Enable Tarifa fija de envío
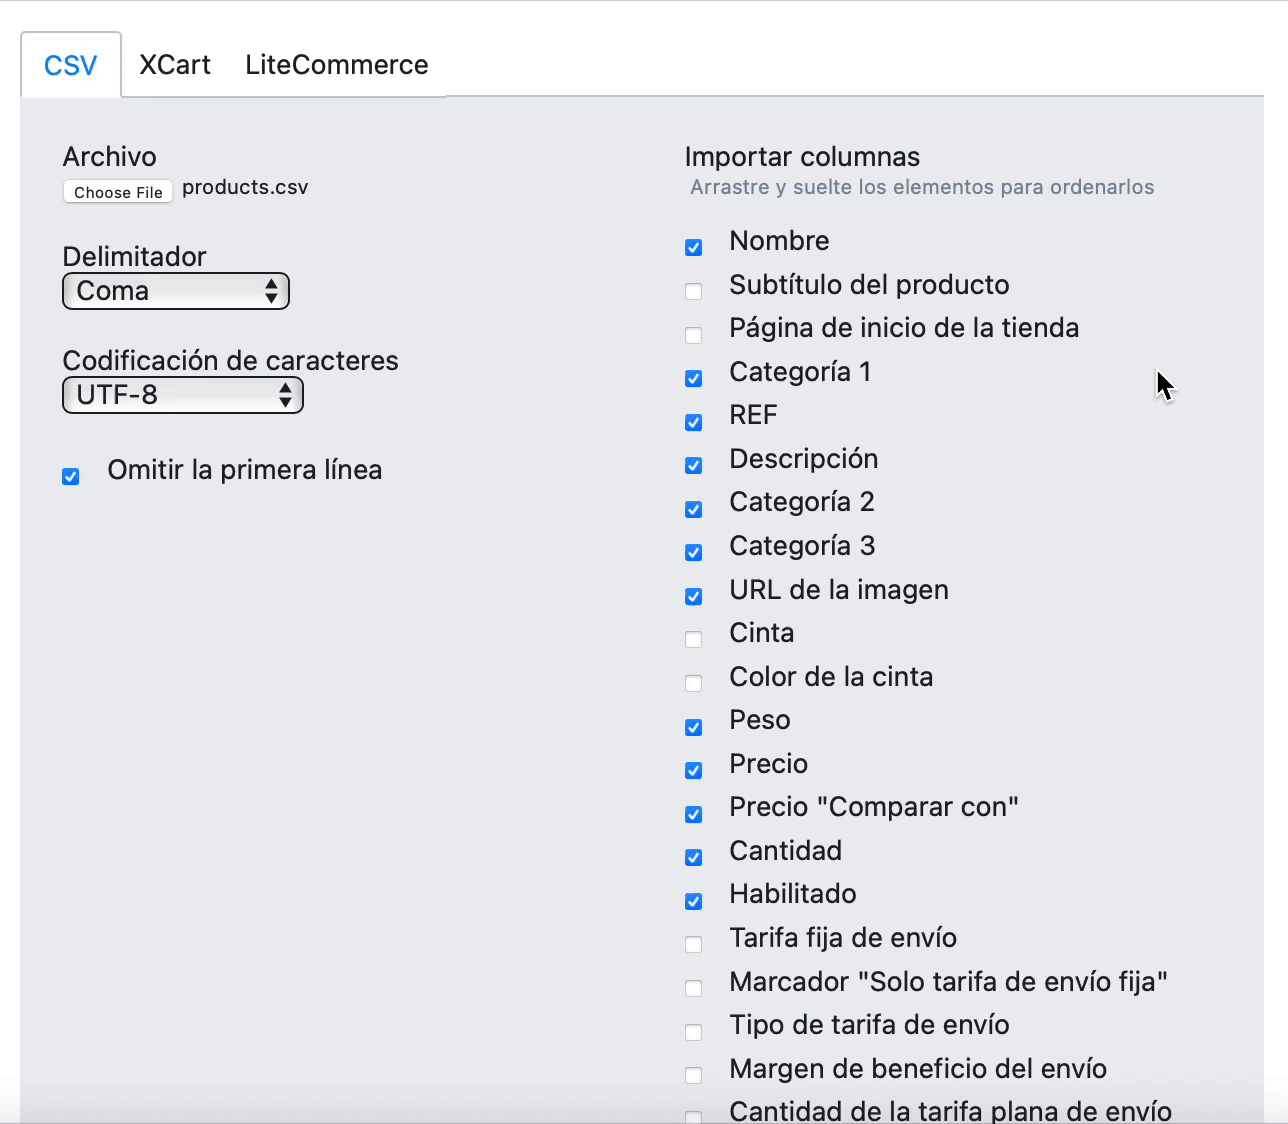Screen dimensions: 1288x1124 point(693,944)
